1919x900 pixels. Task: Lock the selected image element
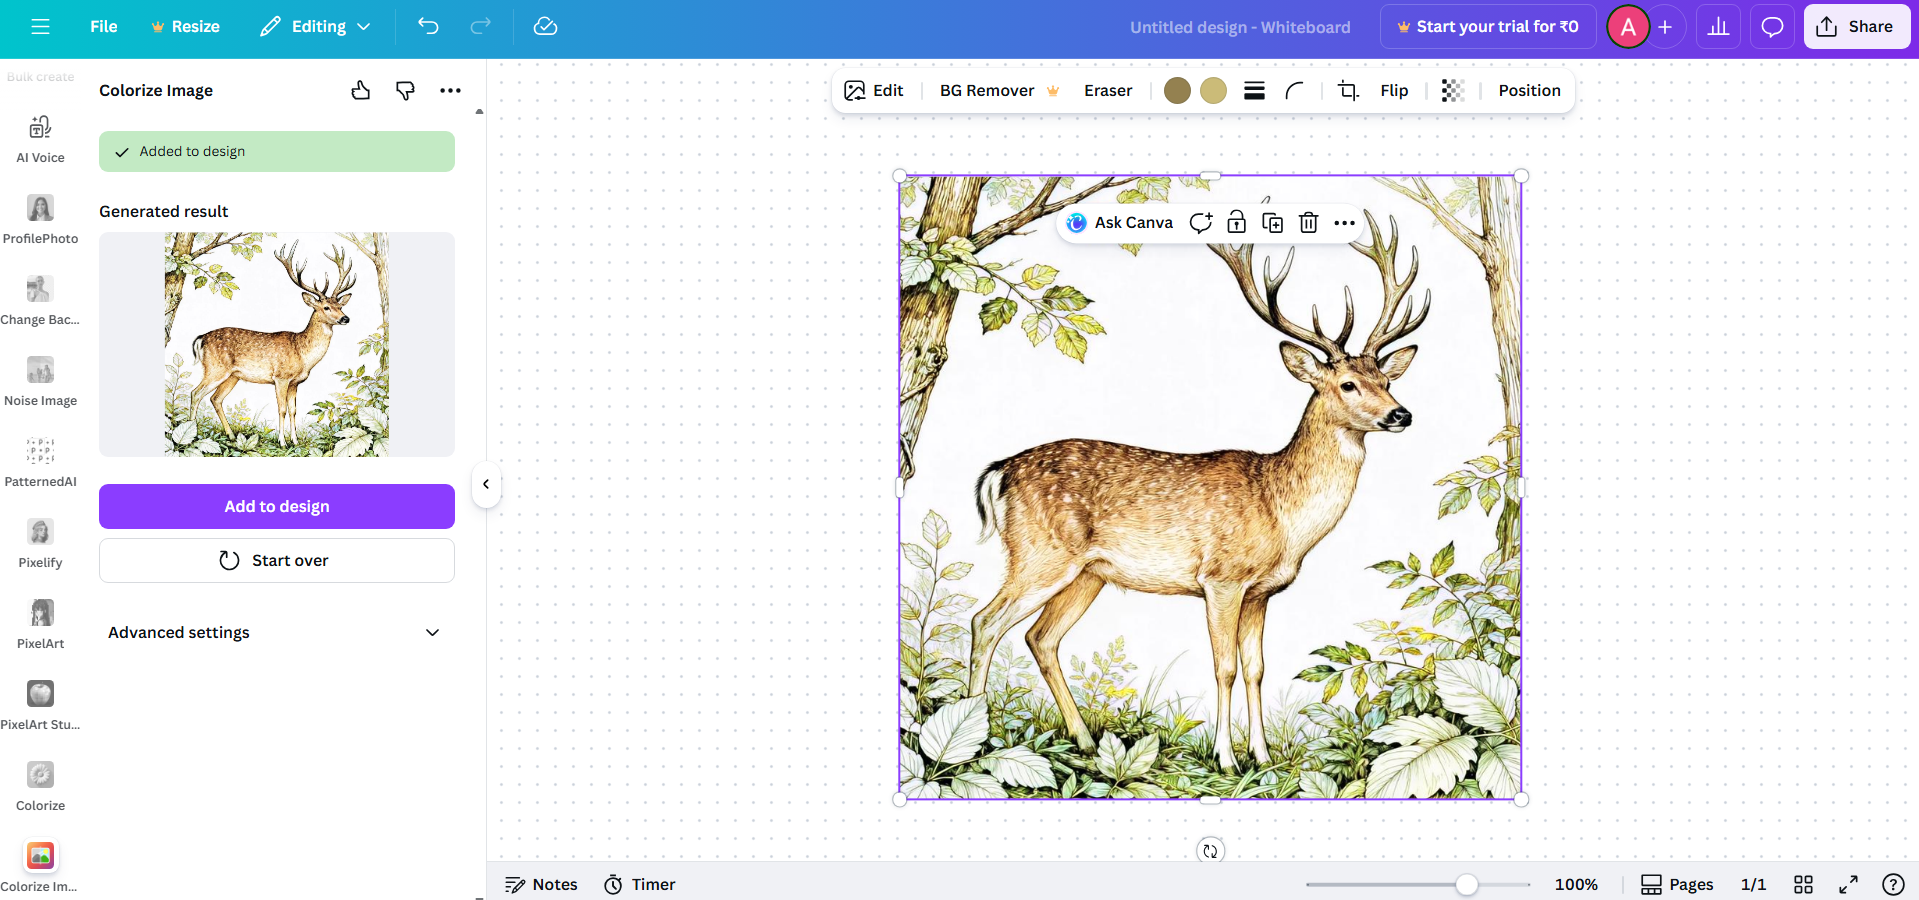pyautogui.click(x=1237, y=223)
